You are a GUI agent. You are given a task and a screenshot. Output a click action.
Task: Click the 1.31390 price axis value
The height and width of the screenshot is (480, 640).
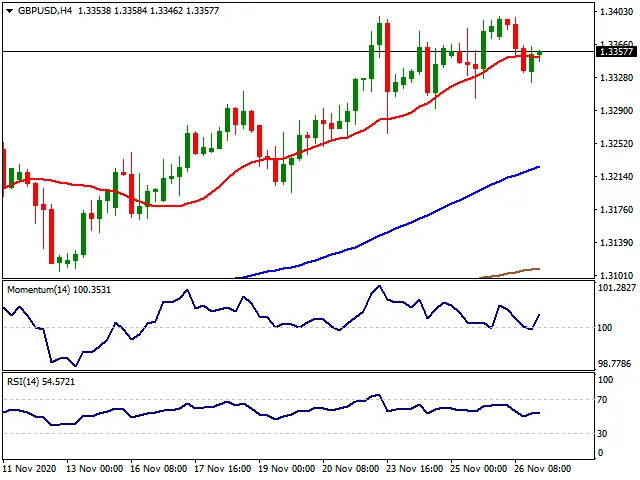pos(616,243)
